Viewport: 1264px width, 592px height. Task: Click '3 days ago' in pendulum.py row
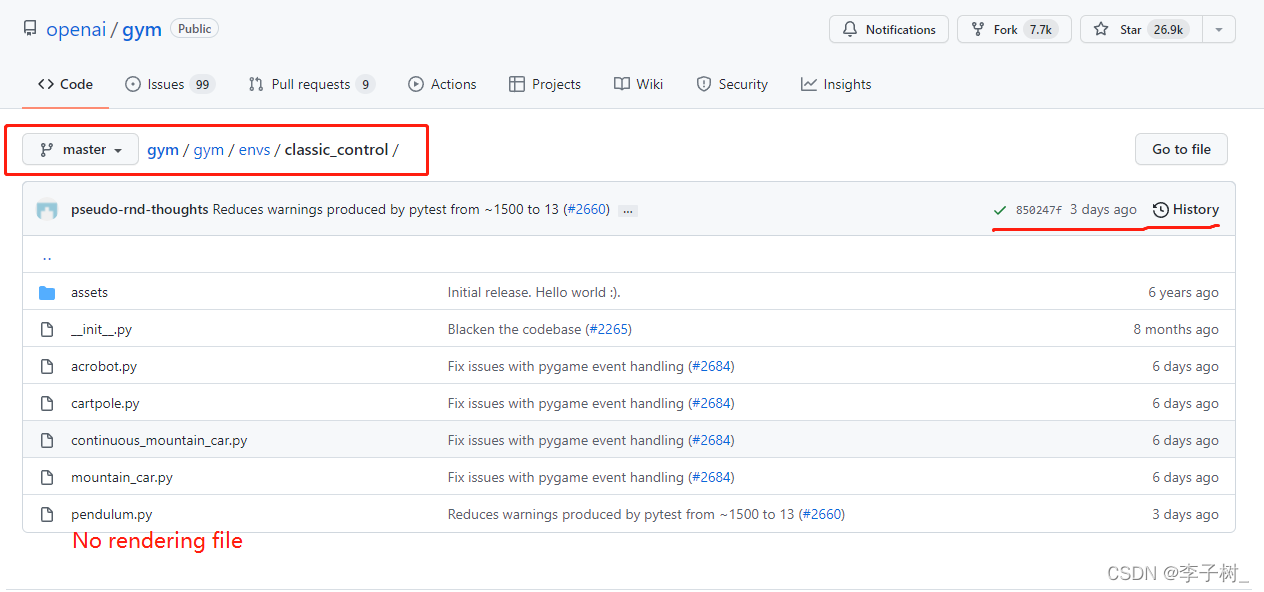1185,514
